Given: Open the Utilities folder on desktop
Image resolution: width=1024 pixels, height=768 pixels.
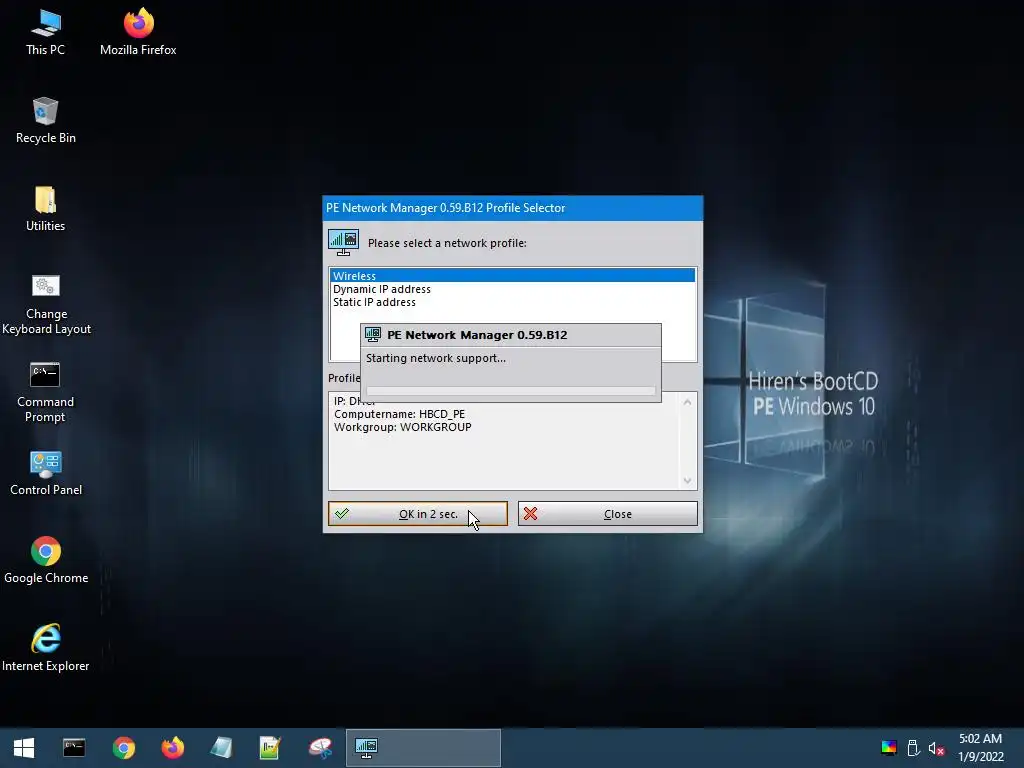Looking at the screenshot, I should pyautogui.click(x=45, y=209).
